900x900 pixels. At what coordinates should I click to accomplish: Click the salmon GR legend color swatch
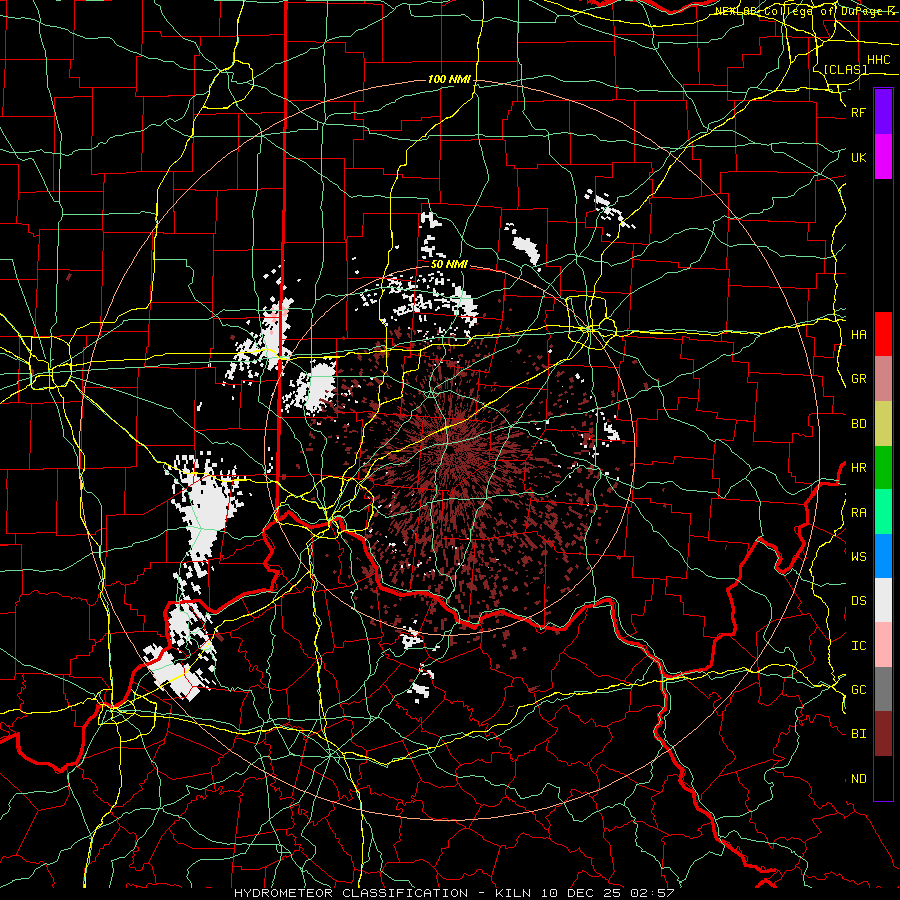(x=883, y=379)
